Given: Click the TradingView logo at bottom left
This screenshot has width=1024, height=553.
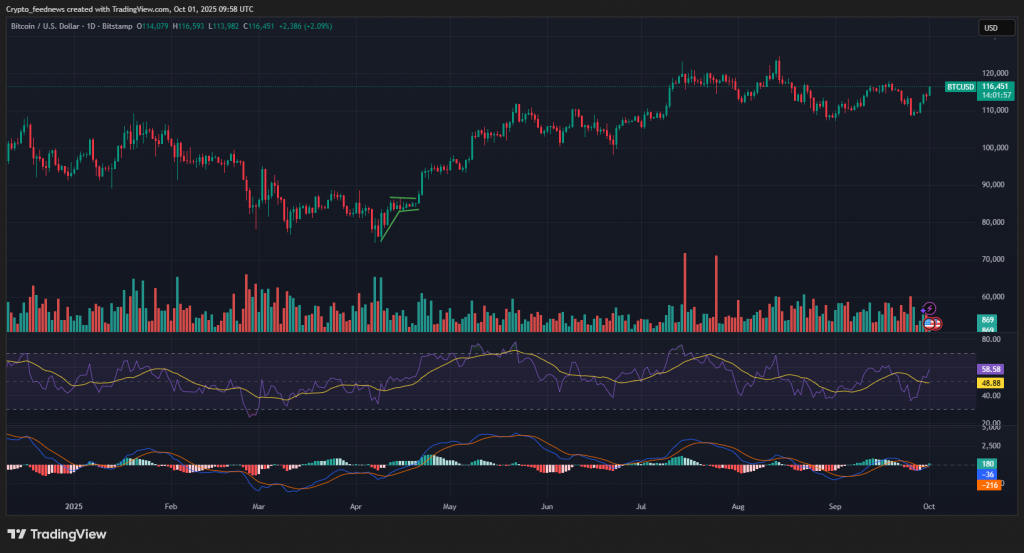Looking at the screenshot, I should click(x=57, y=534).
